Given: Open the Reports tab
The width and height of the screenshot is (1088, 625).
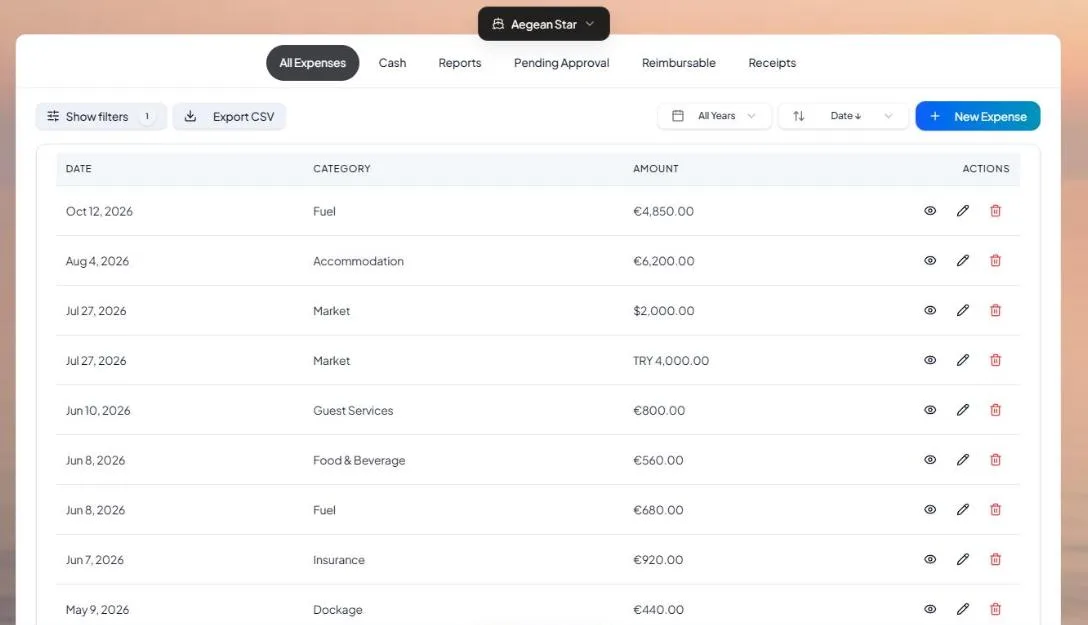Looking at the screenshot, I should click(x=459, y=62).
